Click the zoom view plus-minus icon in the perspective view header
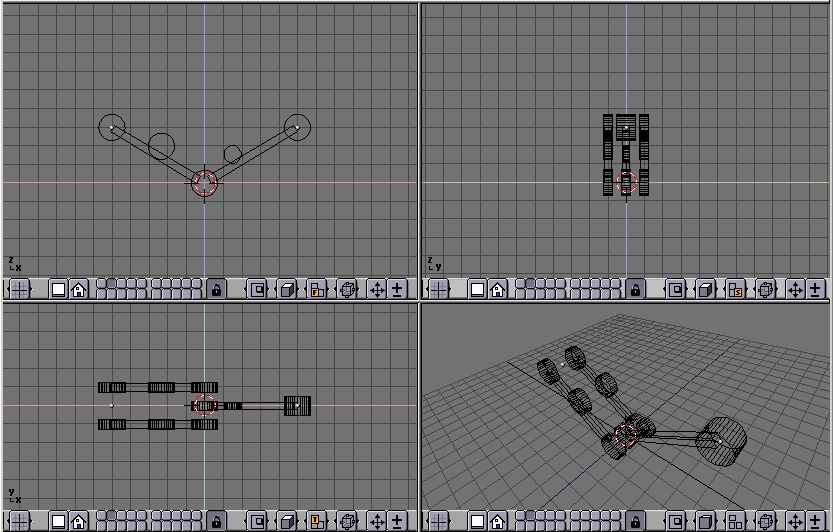Image resolution: width=833 pixels, height=532 pixels. click(x=817, y=521)
